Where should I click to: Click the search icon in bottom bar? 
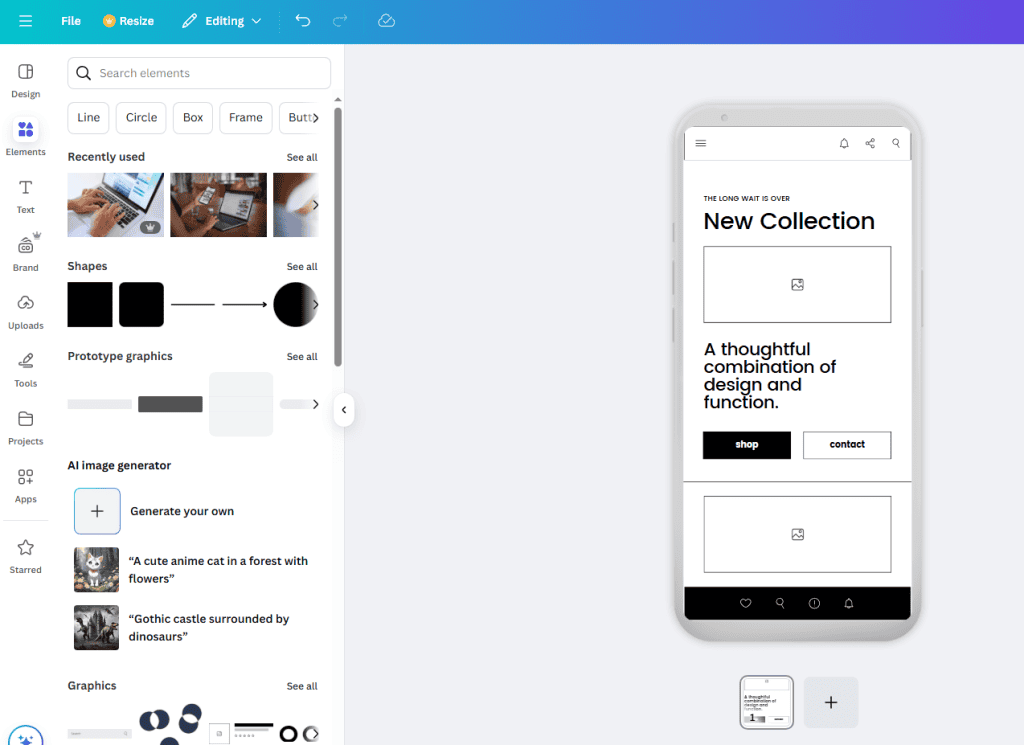point(780,603)
